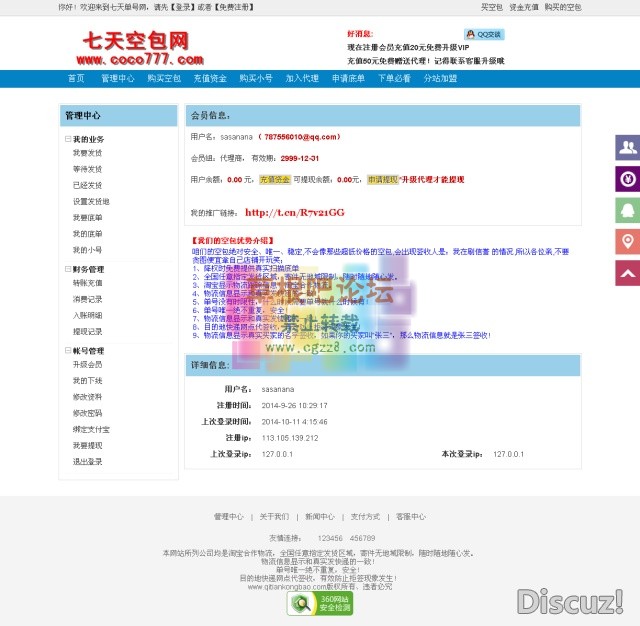
Task: Open 修改资料 in the sidebar
Action: [87, 397]
